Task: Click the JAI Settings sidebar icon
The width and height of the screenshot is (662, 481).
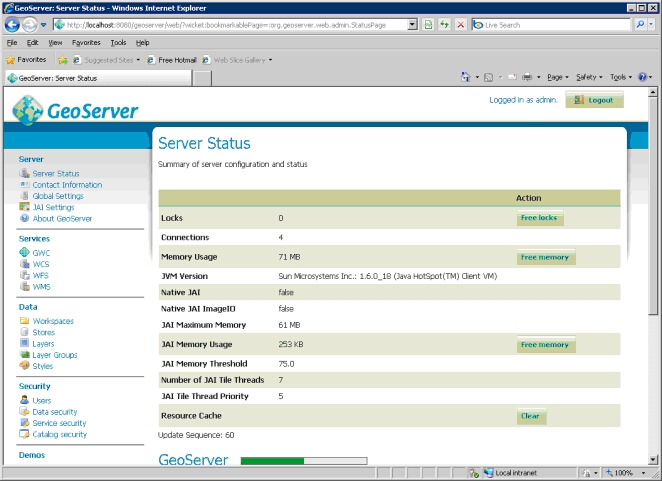Action: tap(24, 207)
